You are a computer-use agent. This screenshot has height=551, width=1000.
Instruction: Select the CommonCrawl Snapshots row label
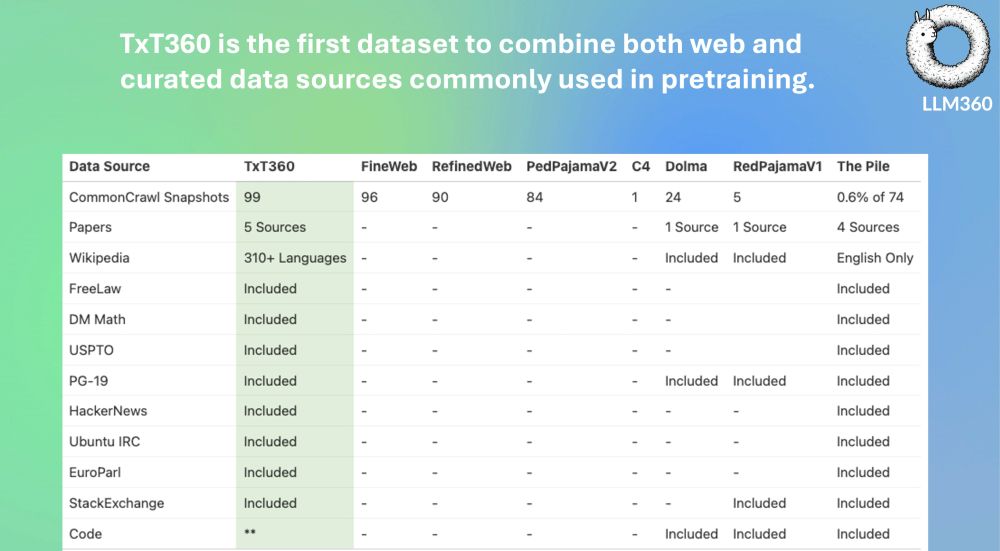[x=149, y=197]
